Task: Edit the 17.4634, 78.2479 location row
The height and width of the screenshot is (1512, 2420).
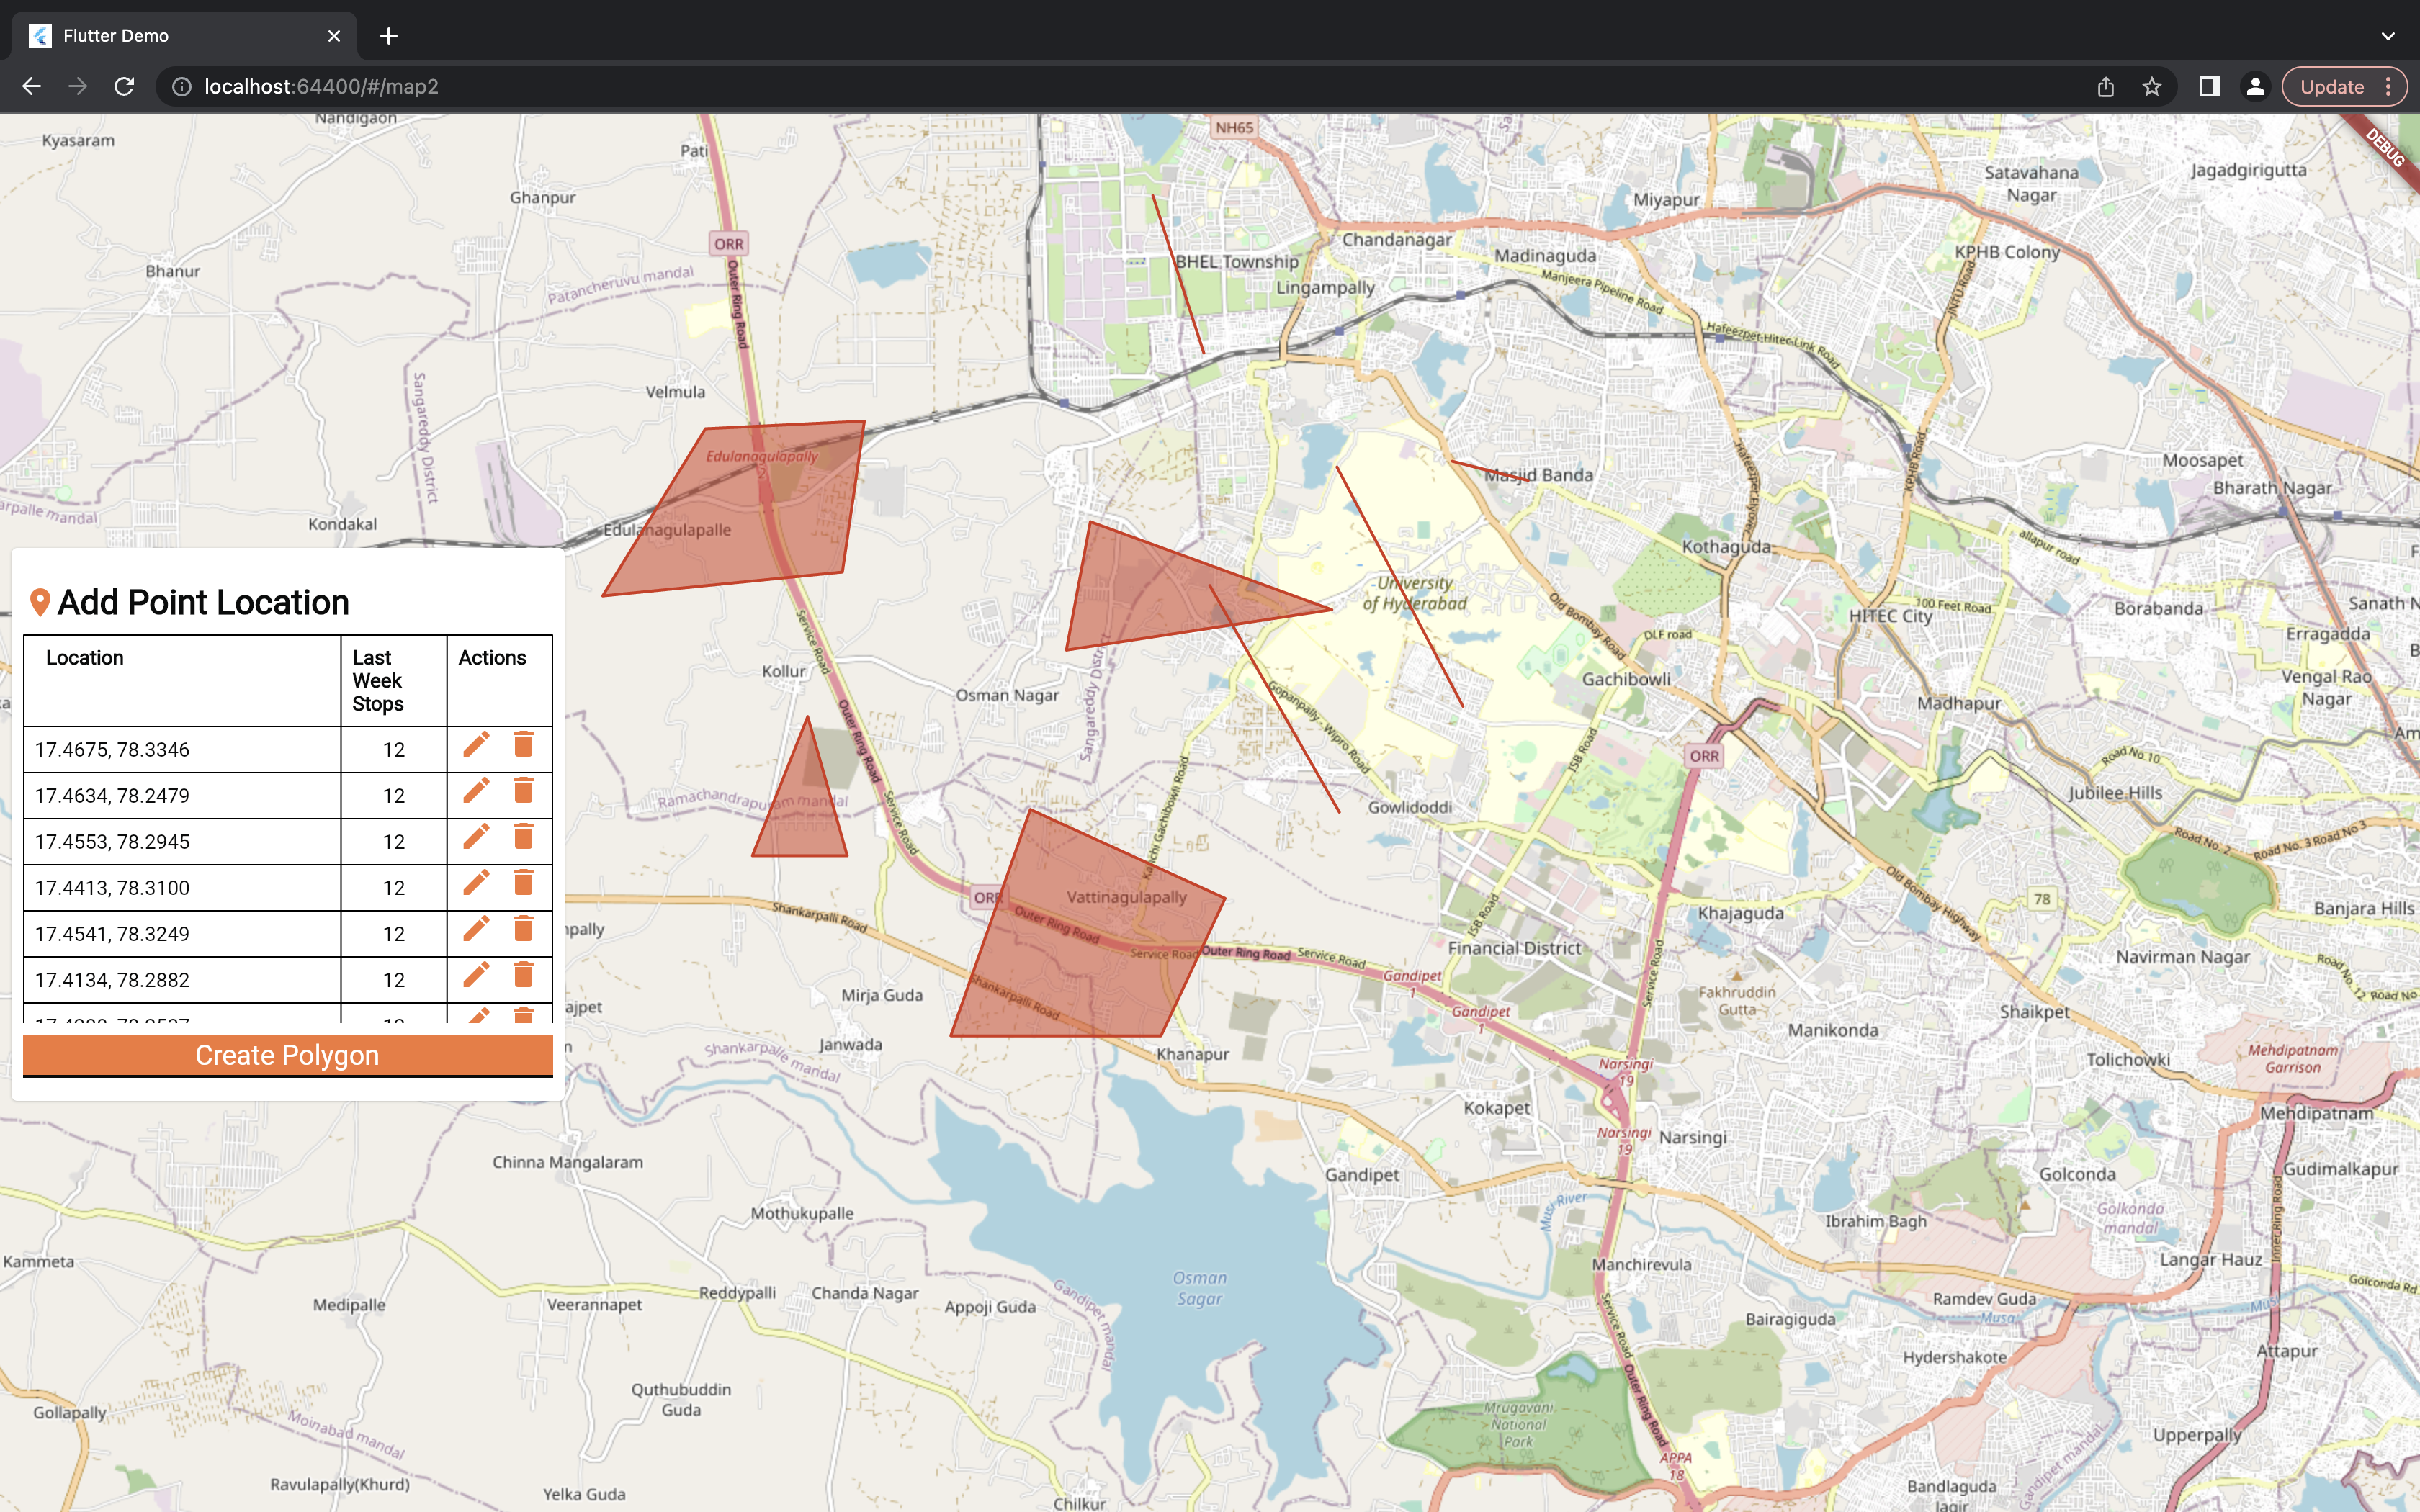Action: (476, 791)
